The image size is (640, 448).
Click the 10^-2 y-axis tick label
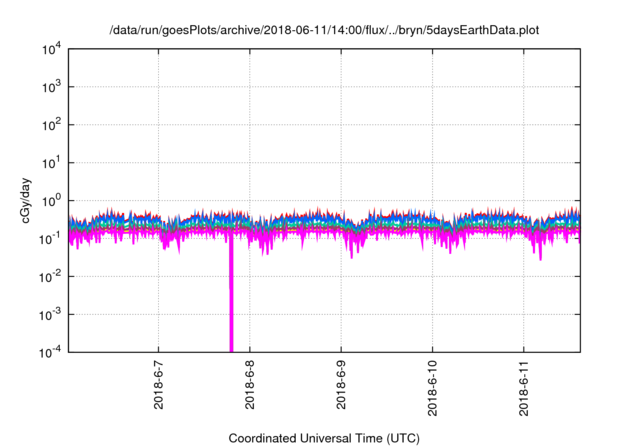pos(50,276)
